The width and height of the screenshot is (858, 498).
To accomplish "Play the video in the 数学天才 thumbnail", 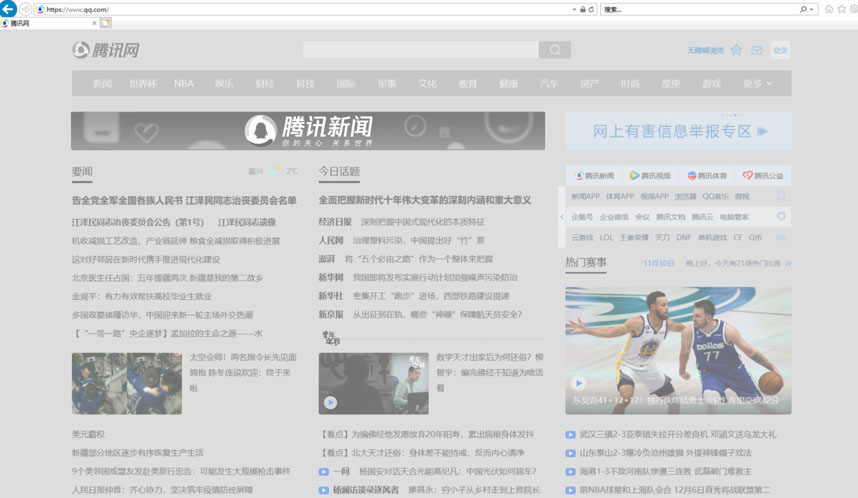I will (x=330, y=403).
